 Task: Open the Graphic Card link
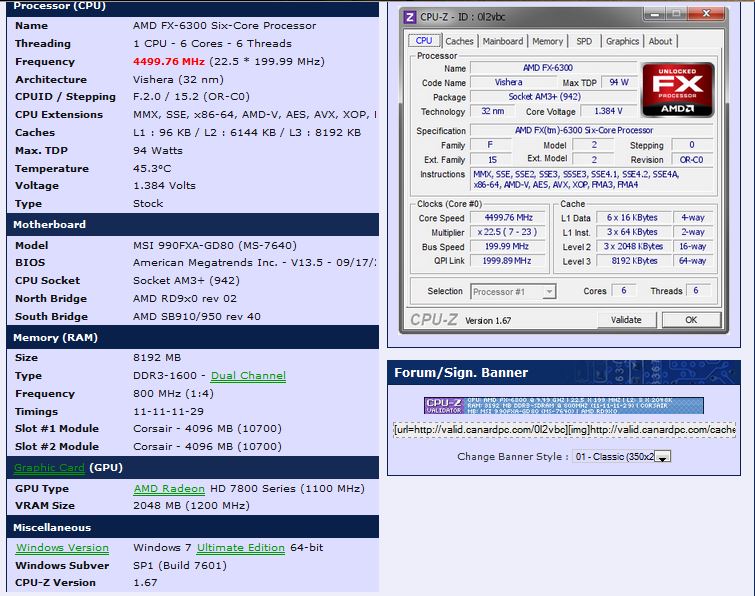[49, 467]
